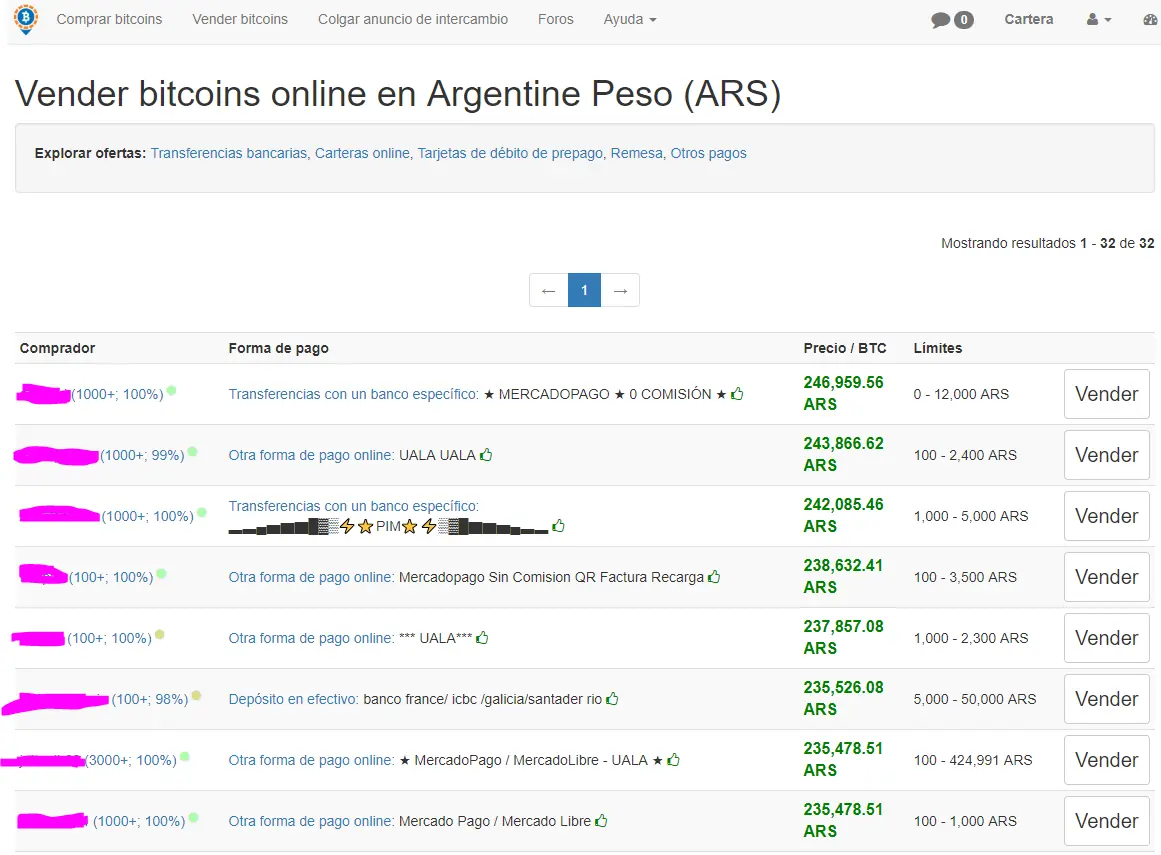
Task: Click thumbs-up on Mercado Pago / Mercado Libre offer
Action: [601, 820]
